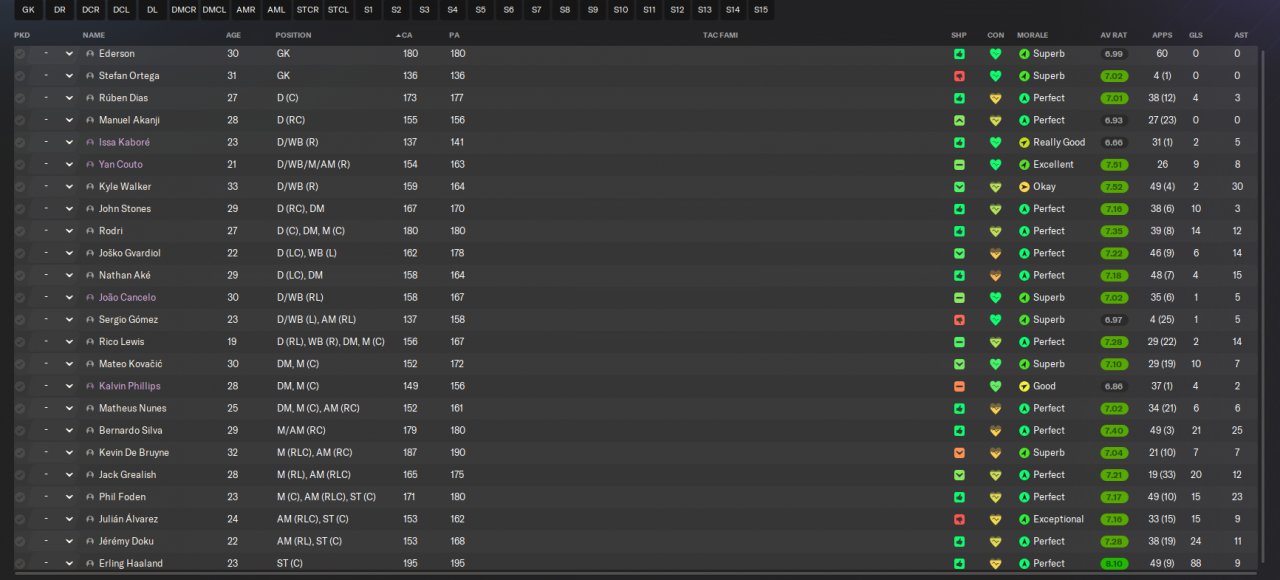Tick the picked circle for Kyle Walker
The image size is (1280, 580).
[x=20, y=187]
